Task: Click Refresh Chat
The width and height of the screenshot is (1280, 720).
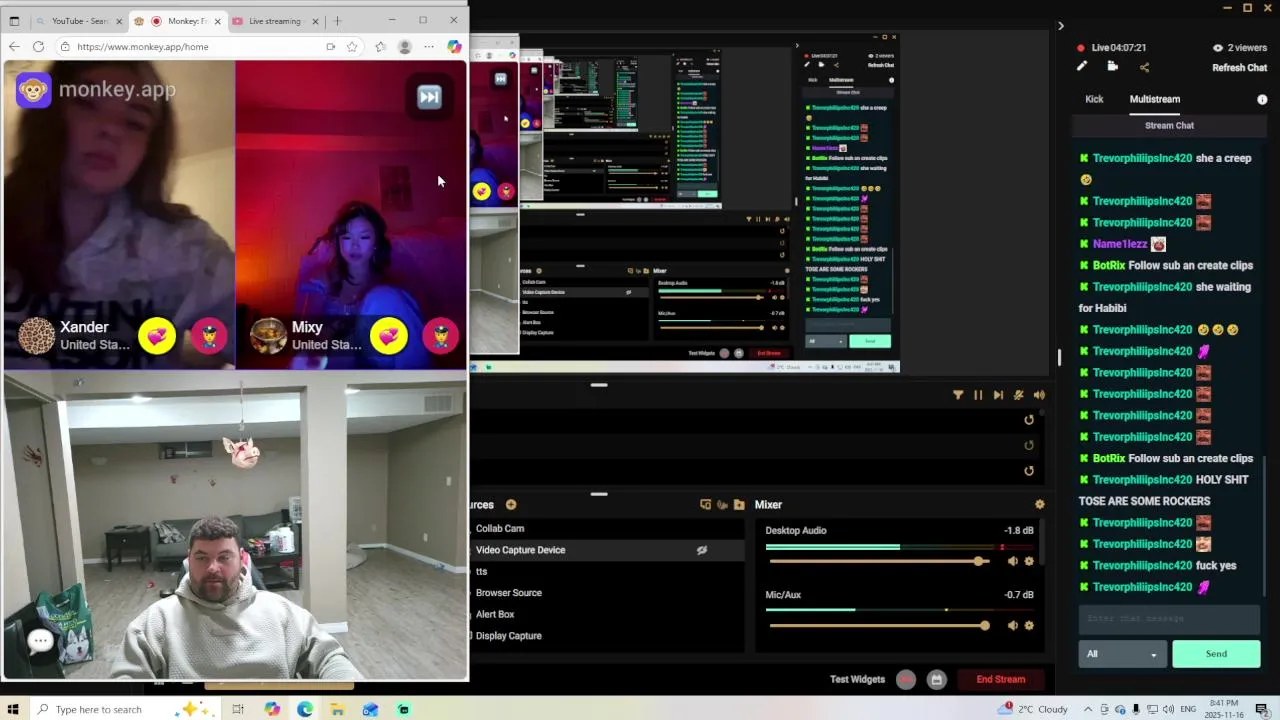Action: pyautogui.click(x=1239, y=68)
